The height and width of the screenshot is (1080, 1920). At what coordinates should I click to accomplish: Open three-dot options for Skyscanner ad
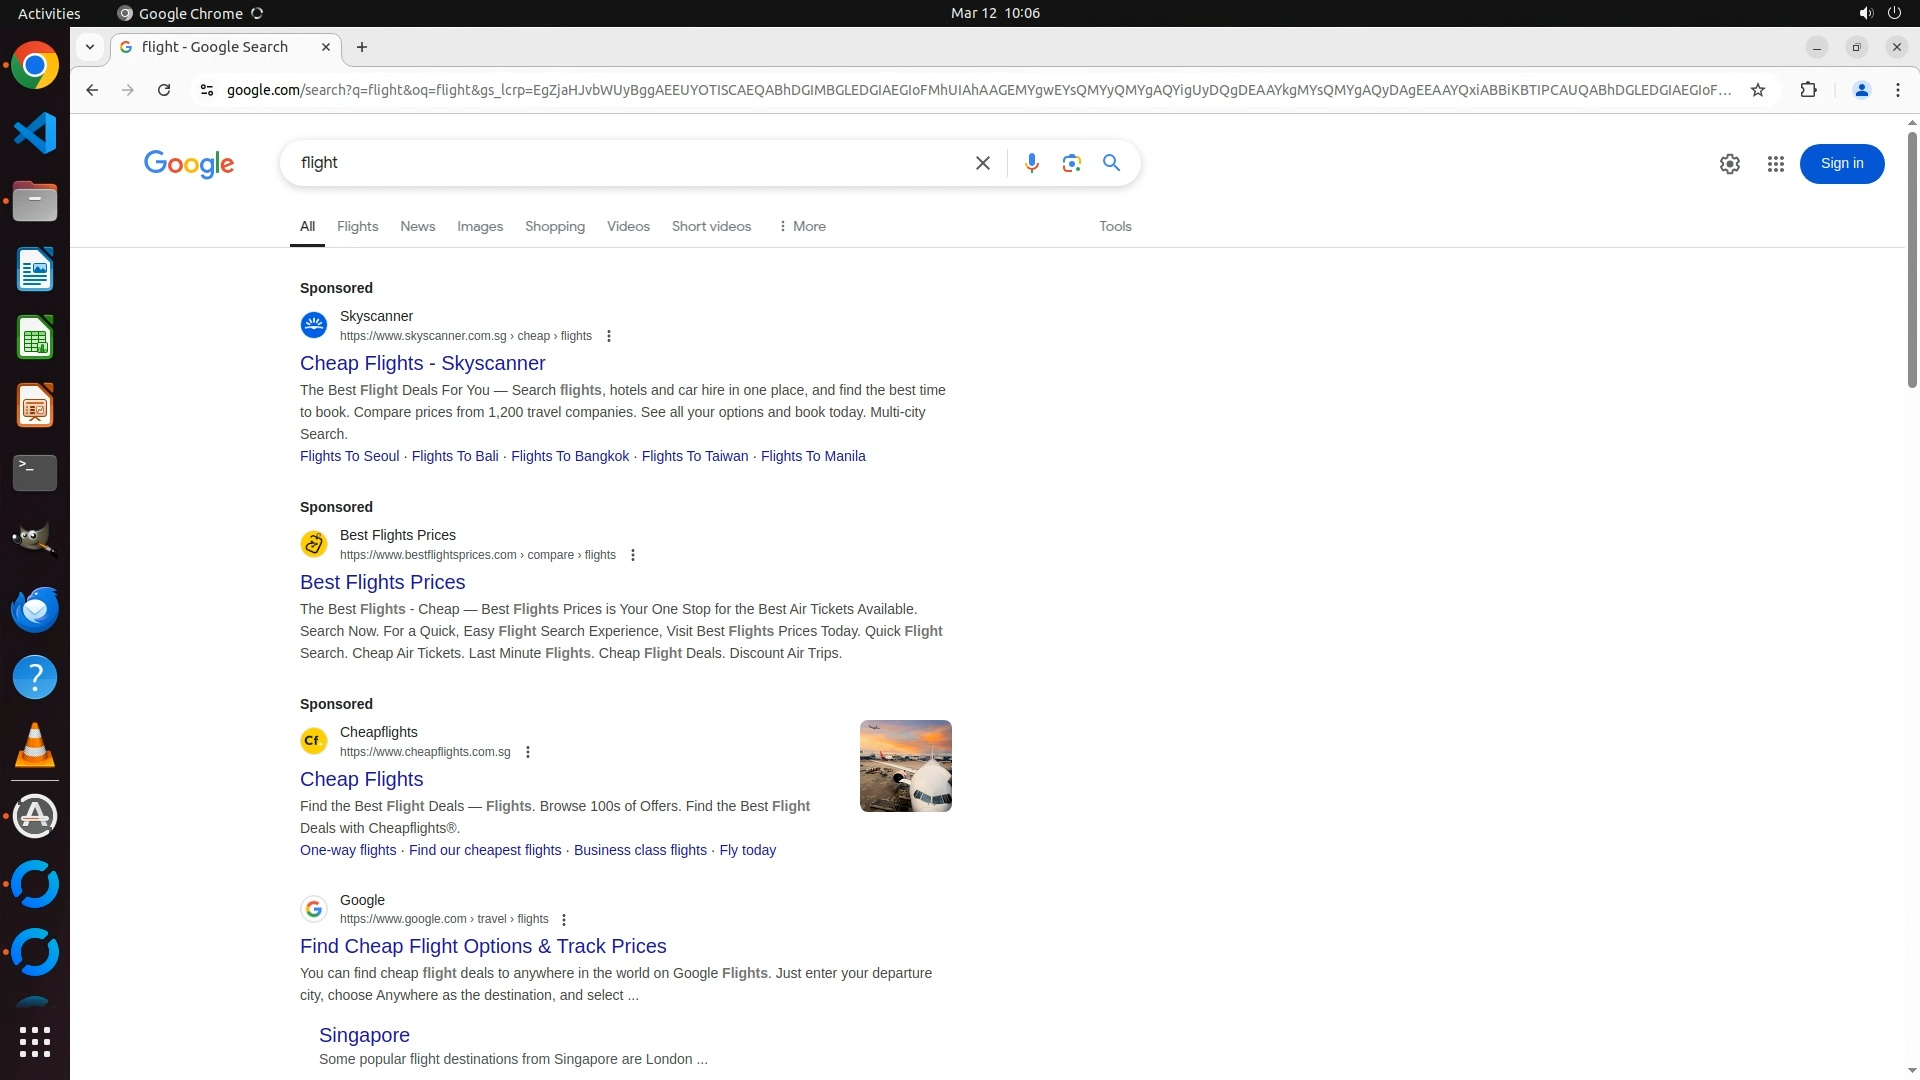coord(608,336)
